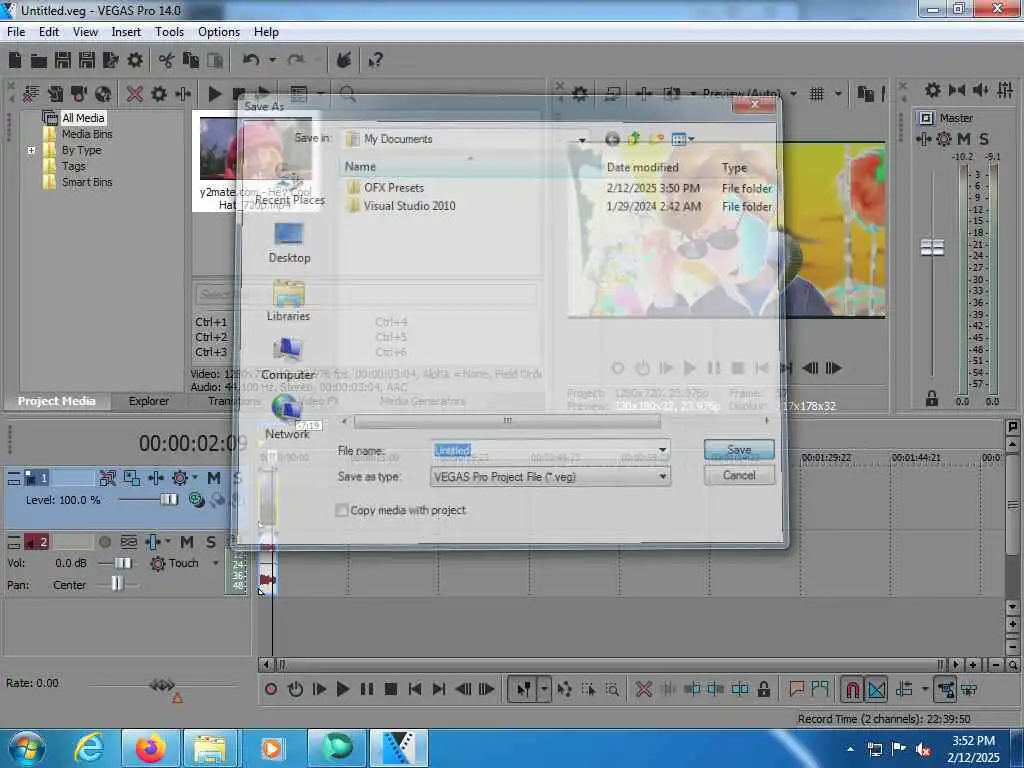This screenshot has width=1024, height=768.
Task: Toggle Master bus Mute M button
Action: coord(964,139)
